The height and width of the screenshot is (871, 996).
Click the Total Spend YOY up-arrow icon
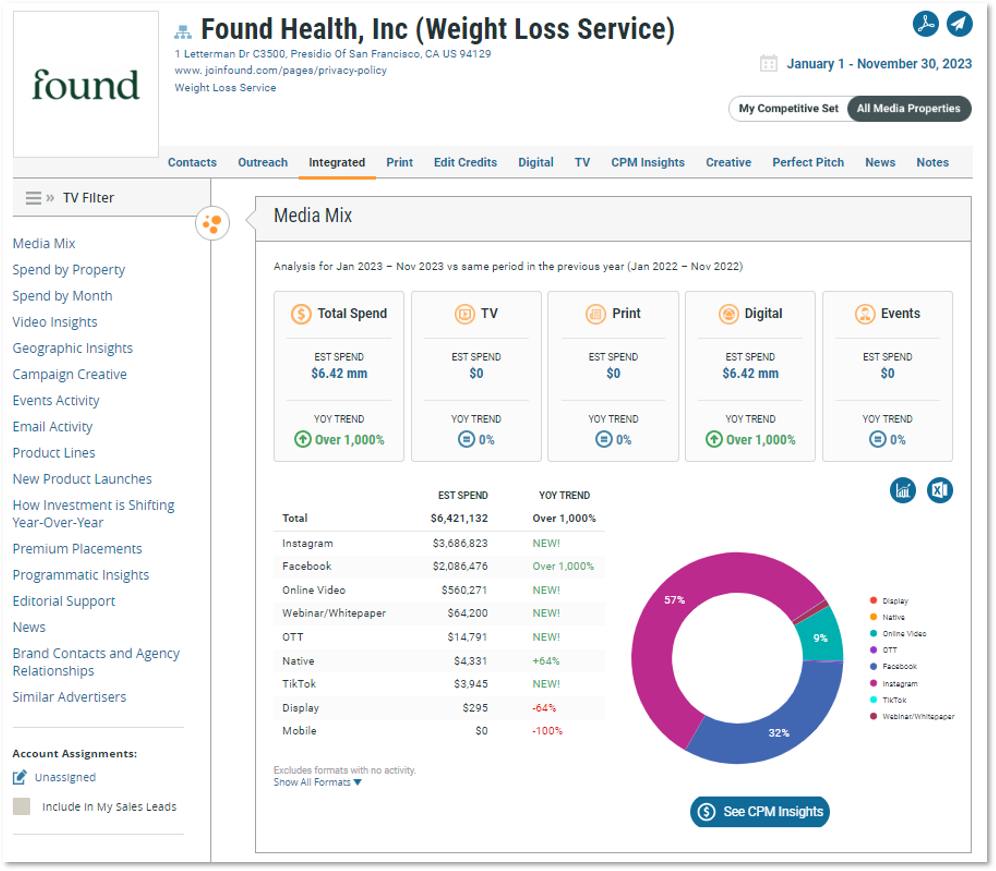[x=302, y=439]
